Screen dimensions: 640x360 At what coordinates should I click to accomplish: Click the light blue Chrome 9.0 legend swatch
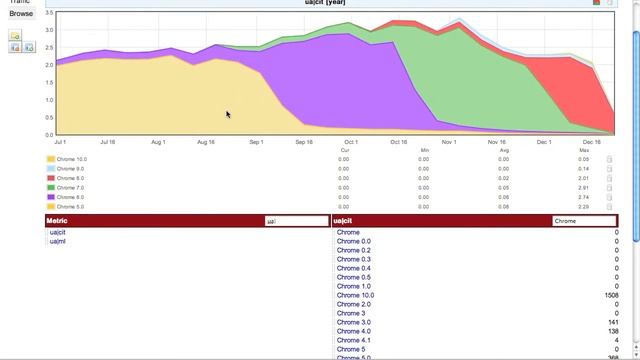[x=51, y=169]
